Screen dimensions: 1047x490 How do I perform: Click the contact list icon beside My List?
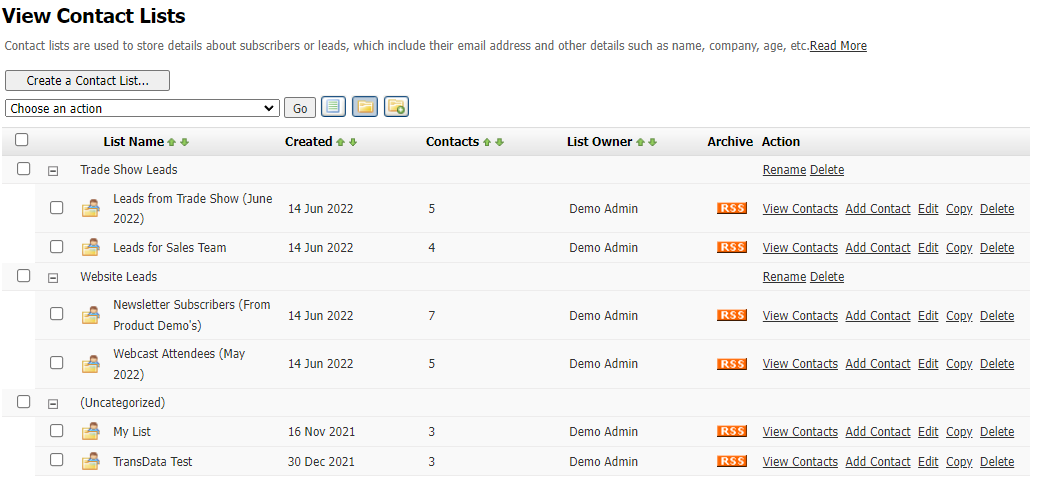pyautogui.click(x=91, y=432)
